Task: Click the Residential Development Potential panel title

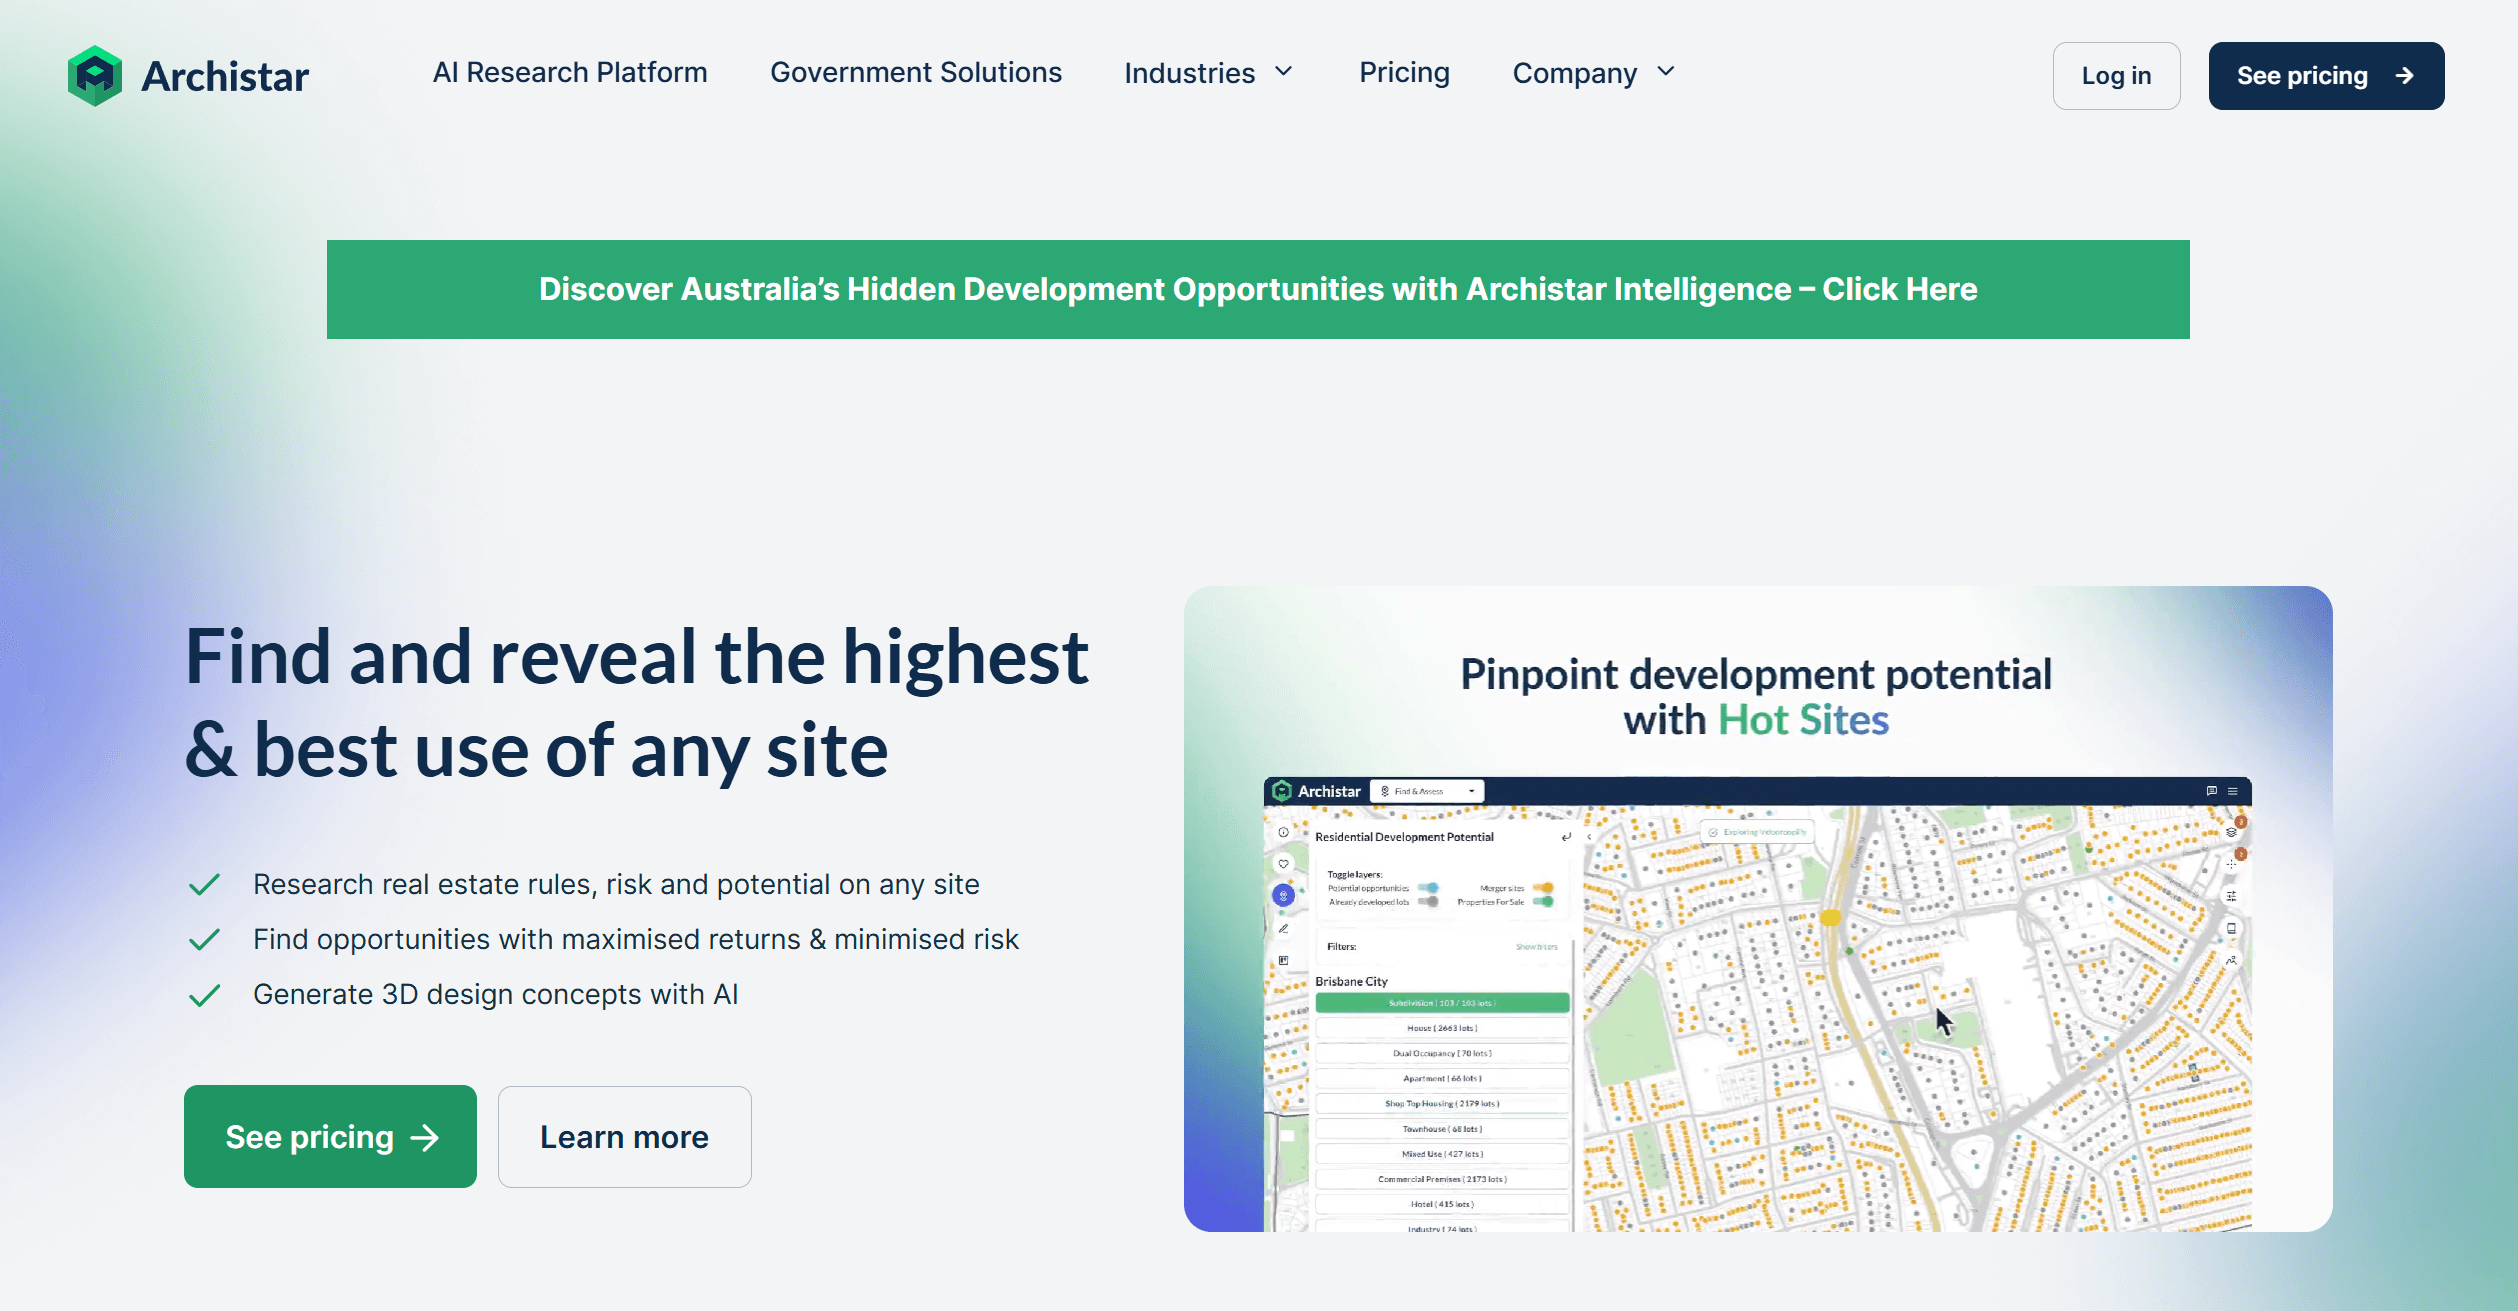Action: (x=1404, y=837)
